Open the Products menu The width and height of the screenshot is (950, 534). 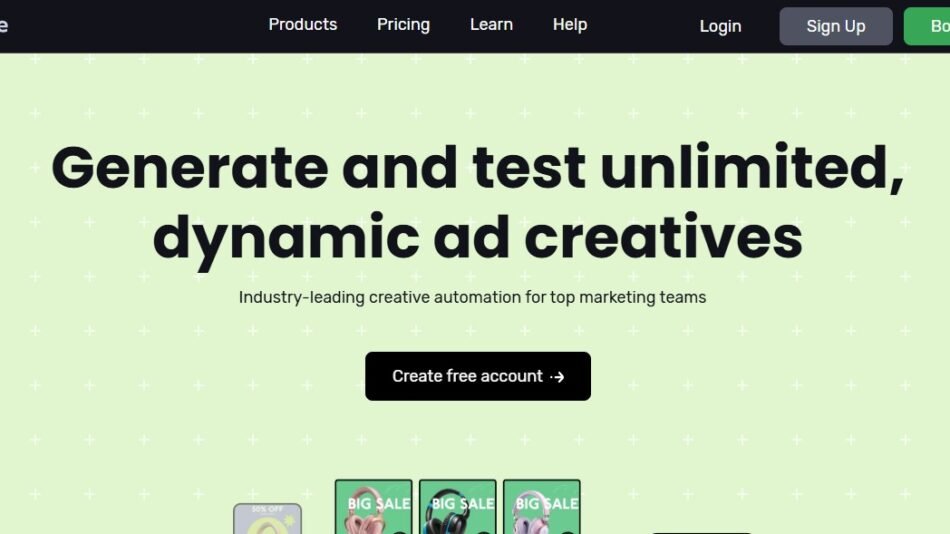click(302, 25)
